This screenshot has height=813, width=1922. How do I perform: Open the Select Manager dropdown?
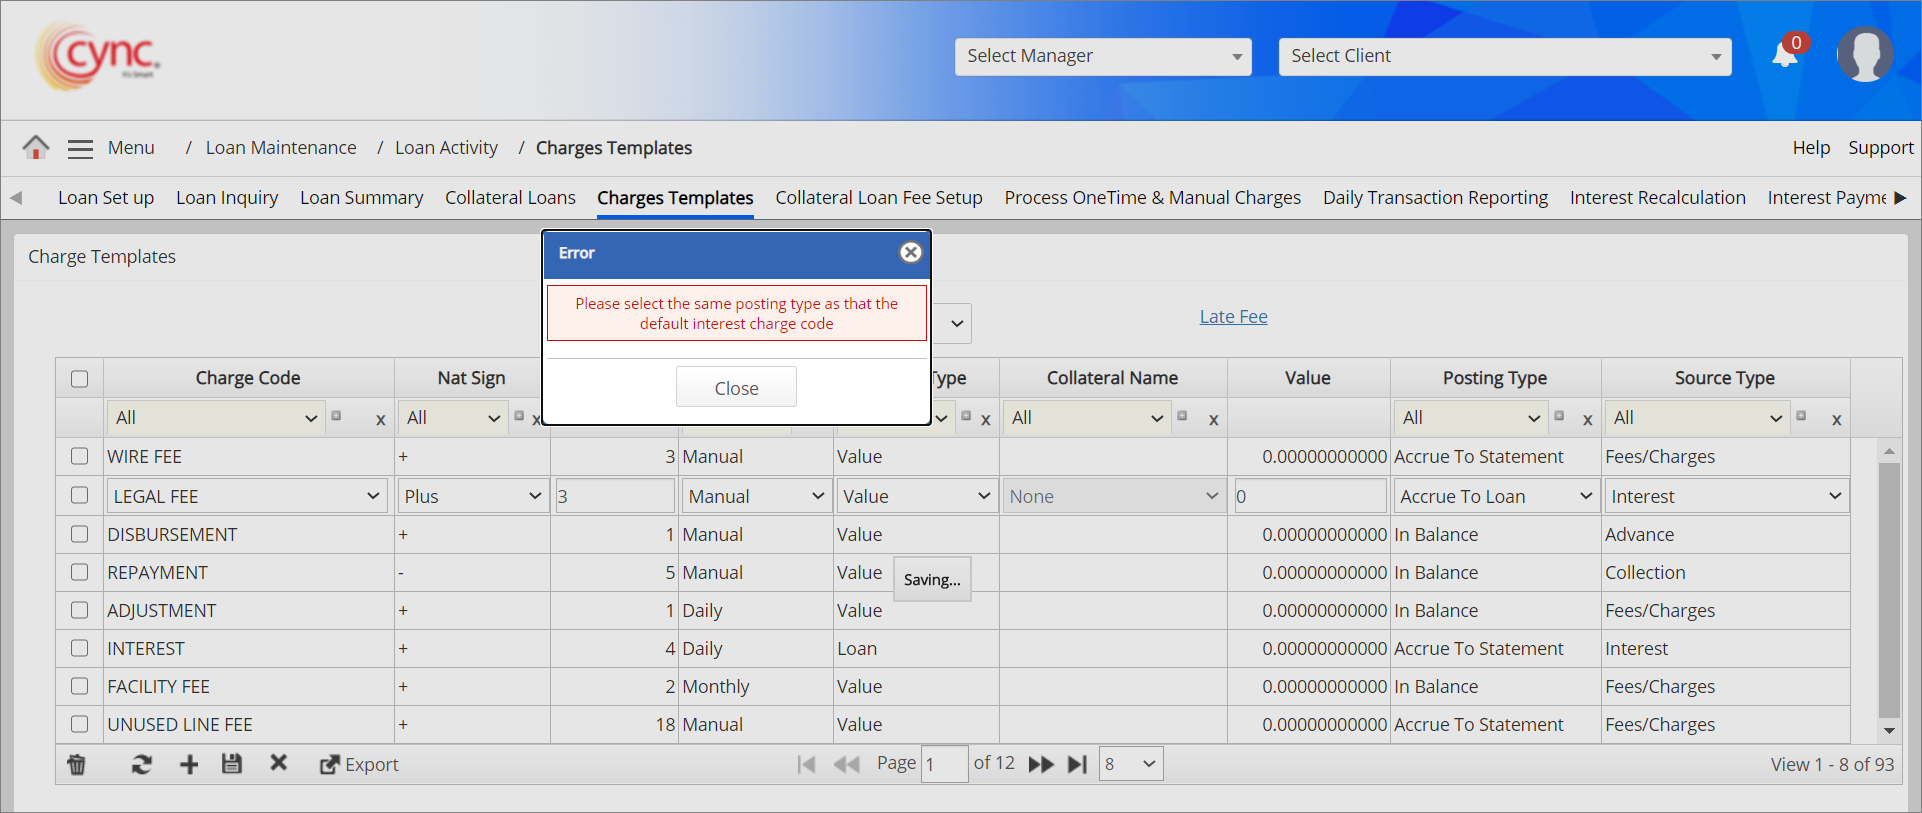pyautogui.click(x=1103, y=57)
